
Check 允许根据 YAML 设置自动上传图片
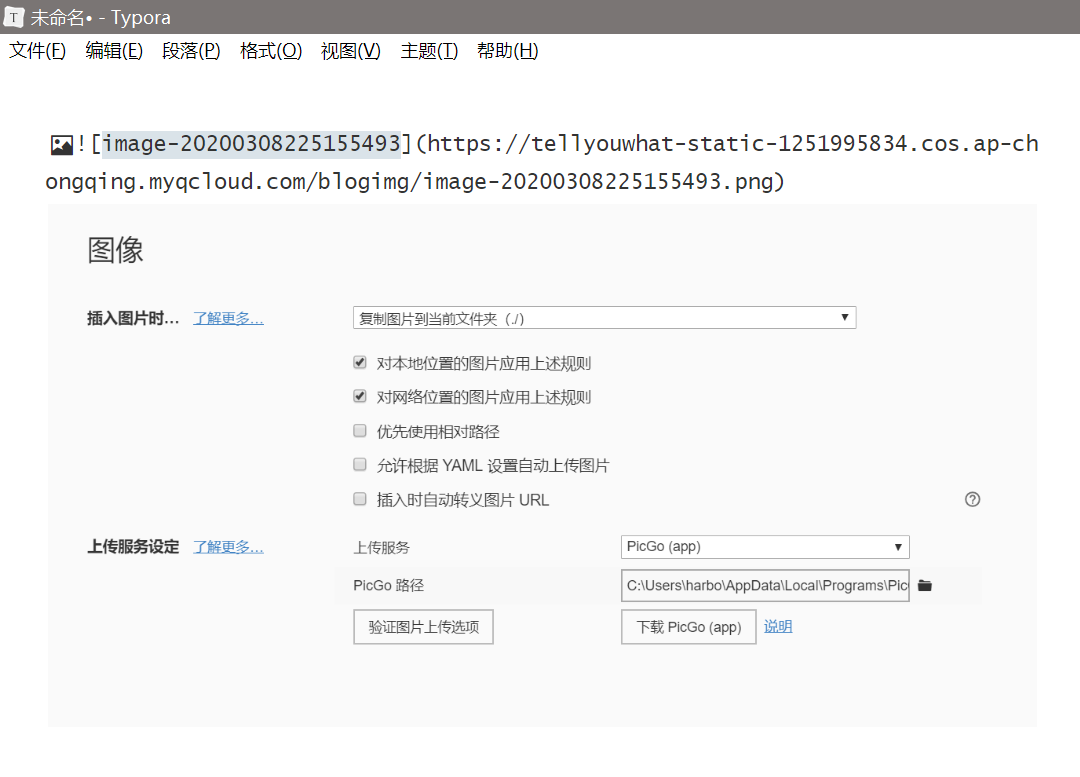tap(359, 464)
